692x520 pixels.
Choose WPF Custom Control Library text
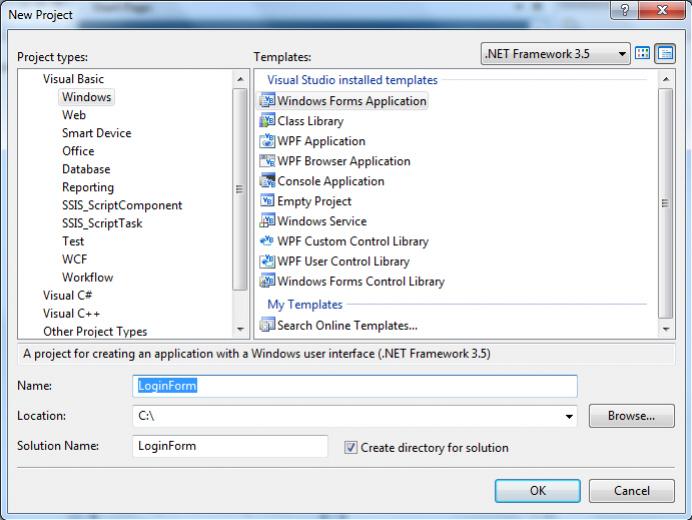click(x=353, y=241)
